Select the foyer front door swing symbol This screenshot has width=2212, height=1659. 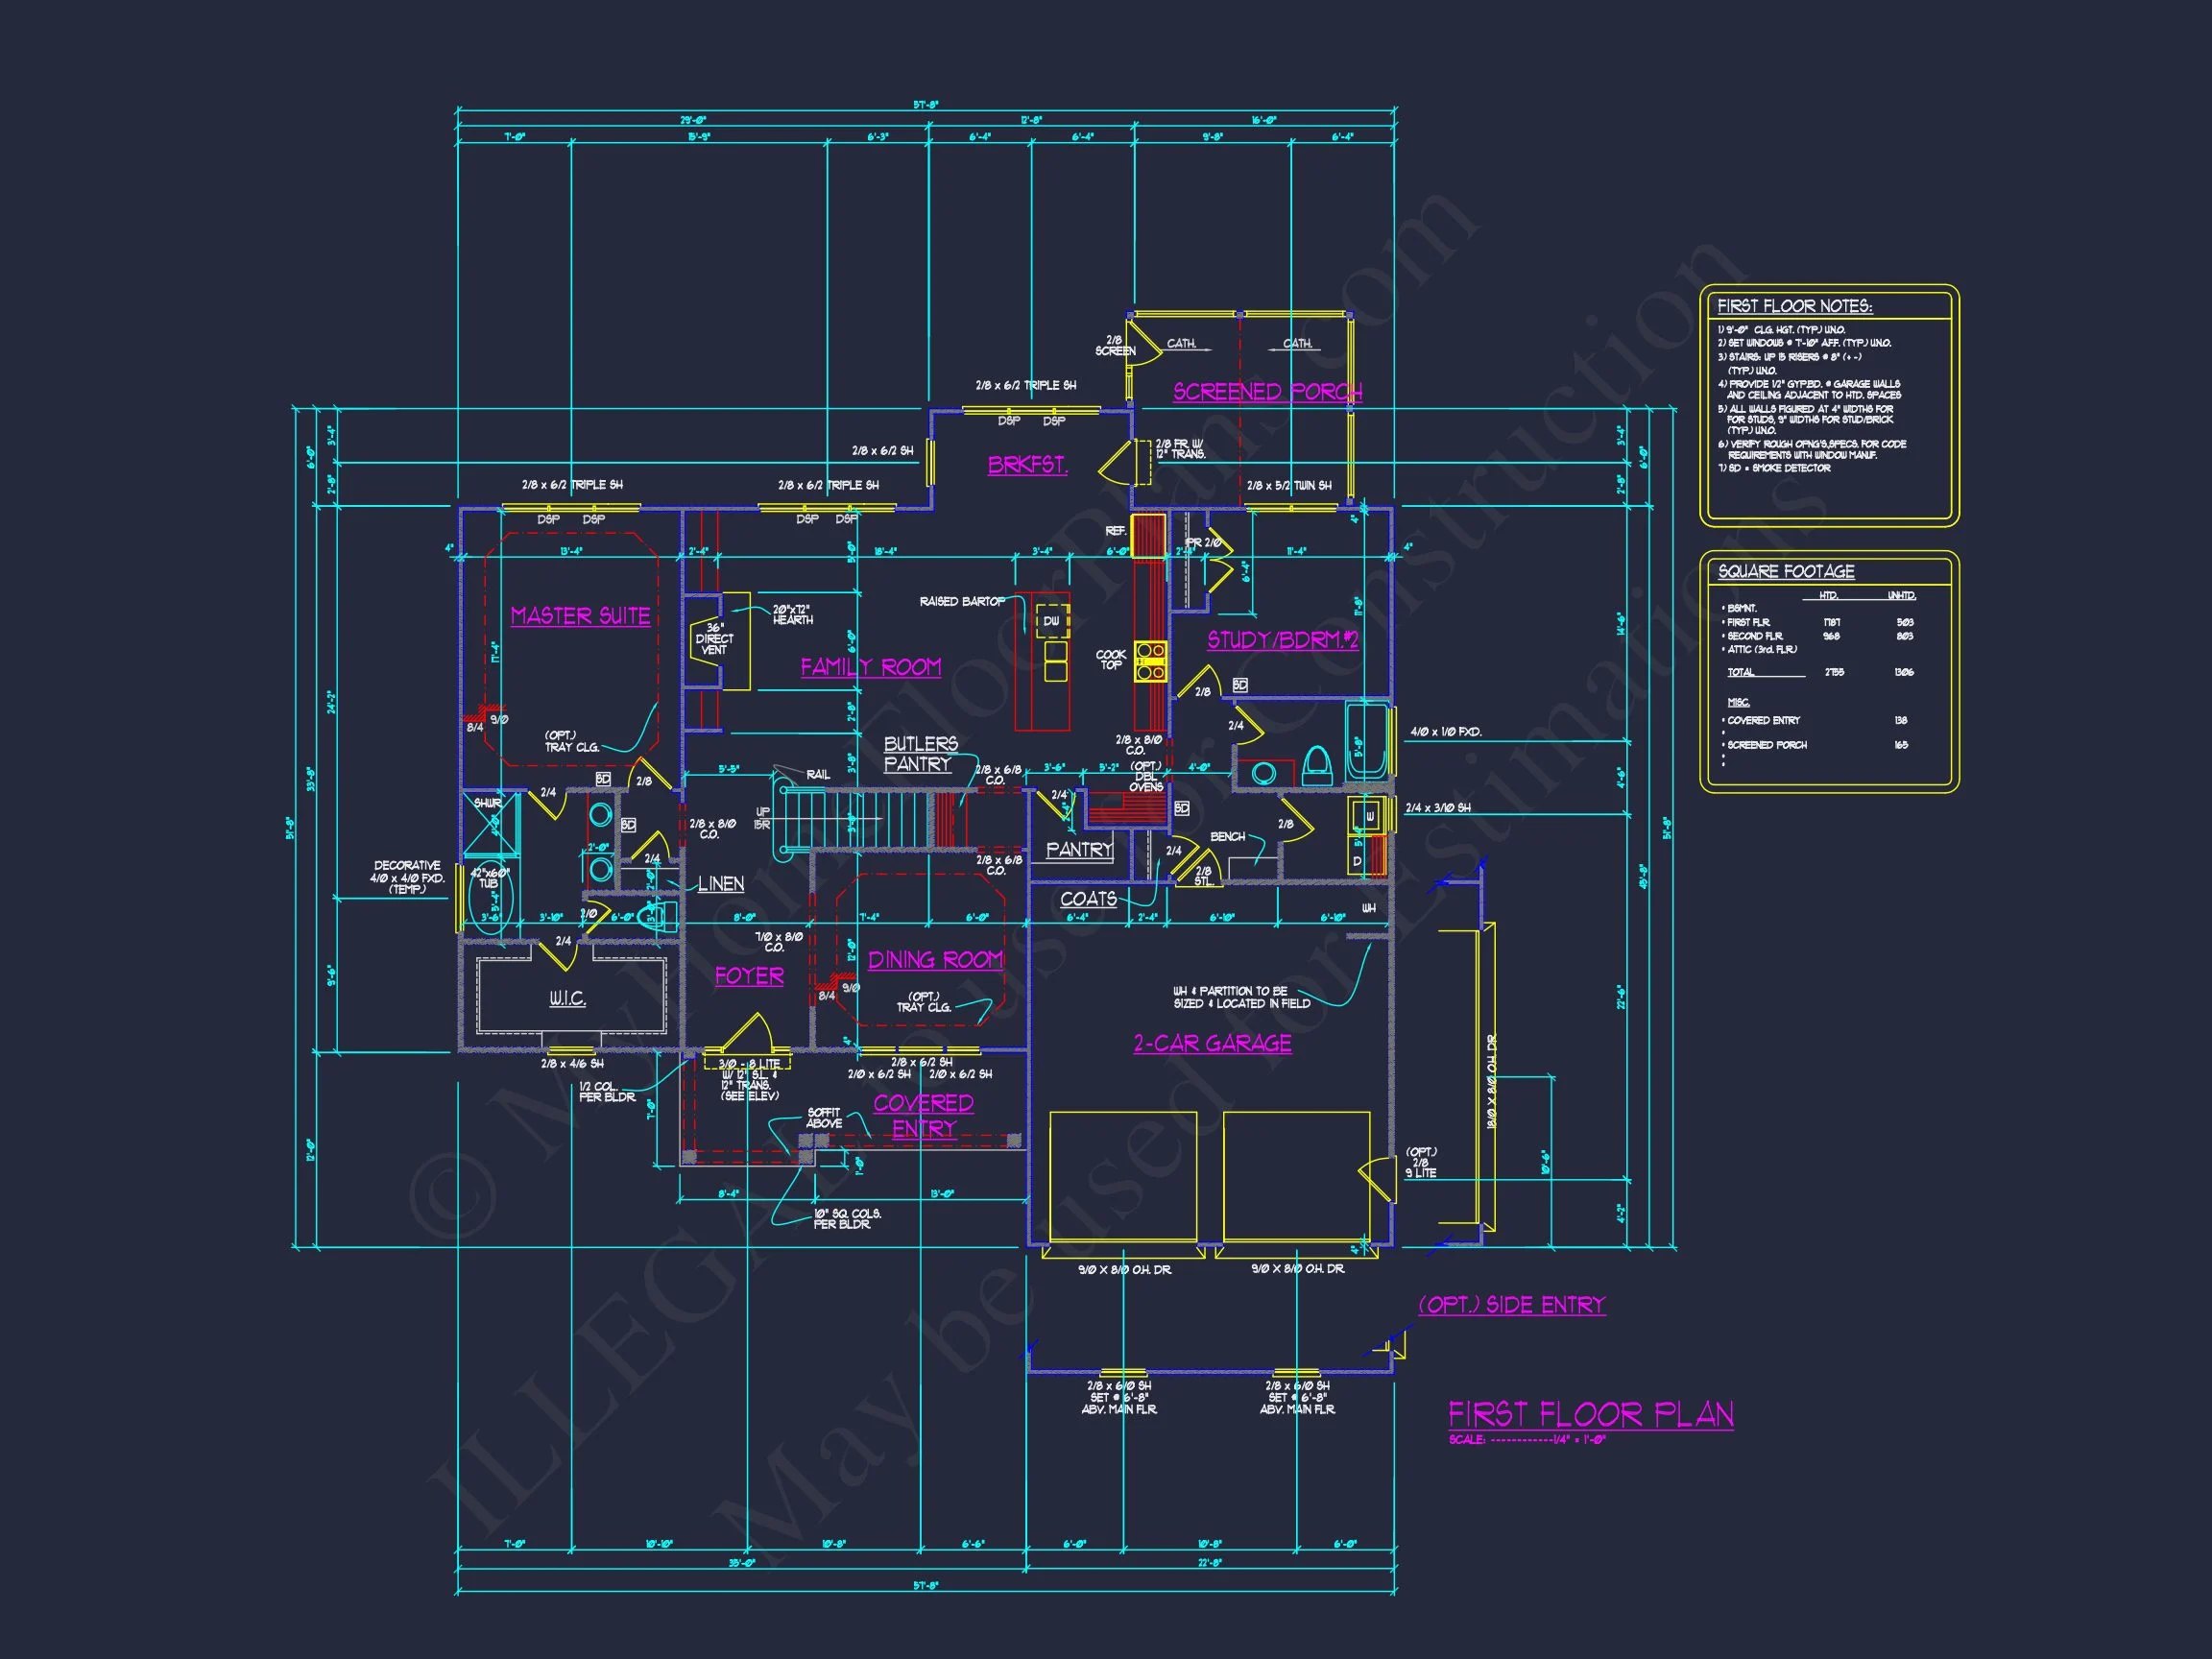point(748,1034)
